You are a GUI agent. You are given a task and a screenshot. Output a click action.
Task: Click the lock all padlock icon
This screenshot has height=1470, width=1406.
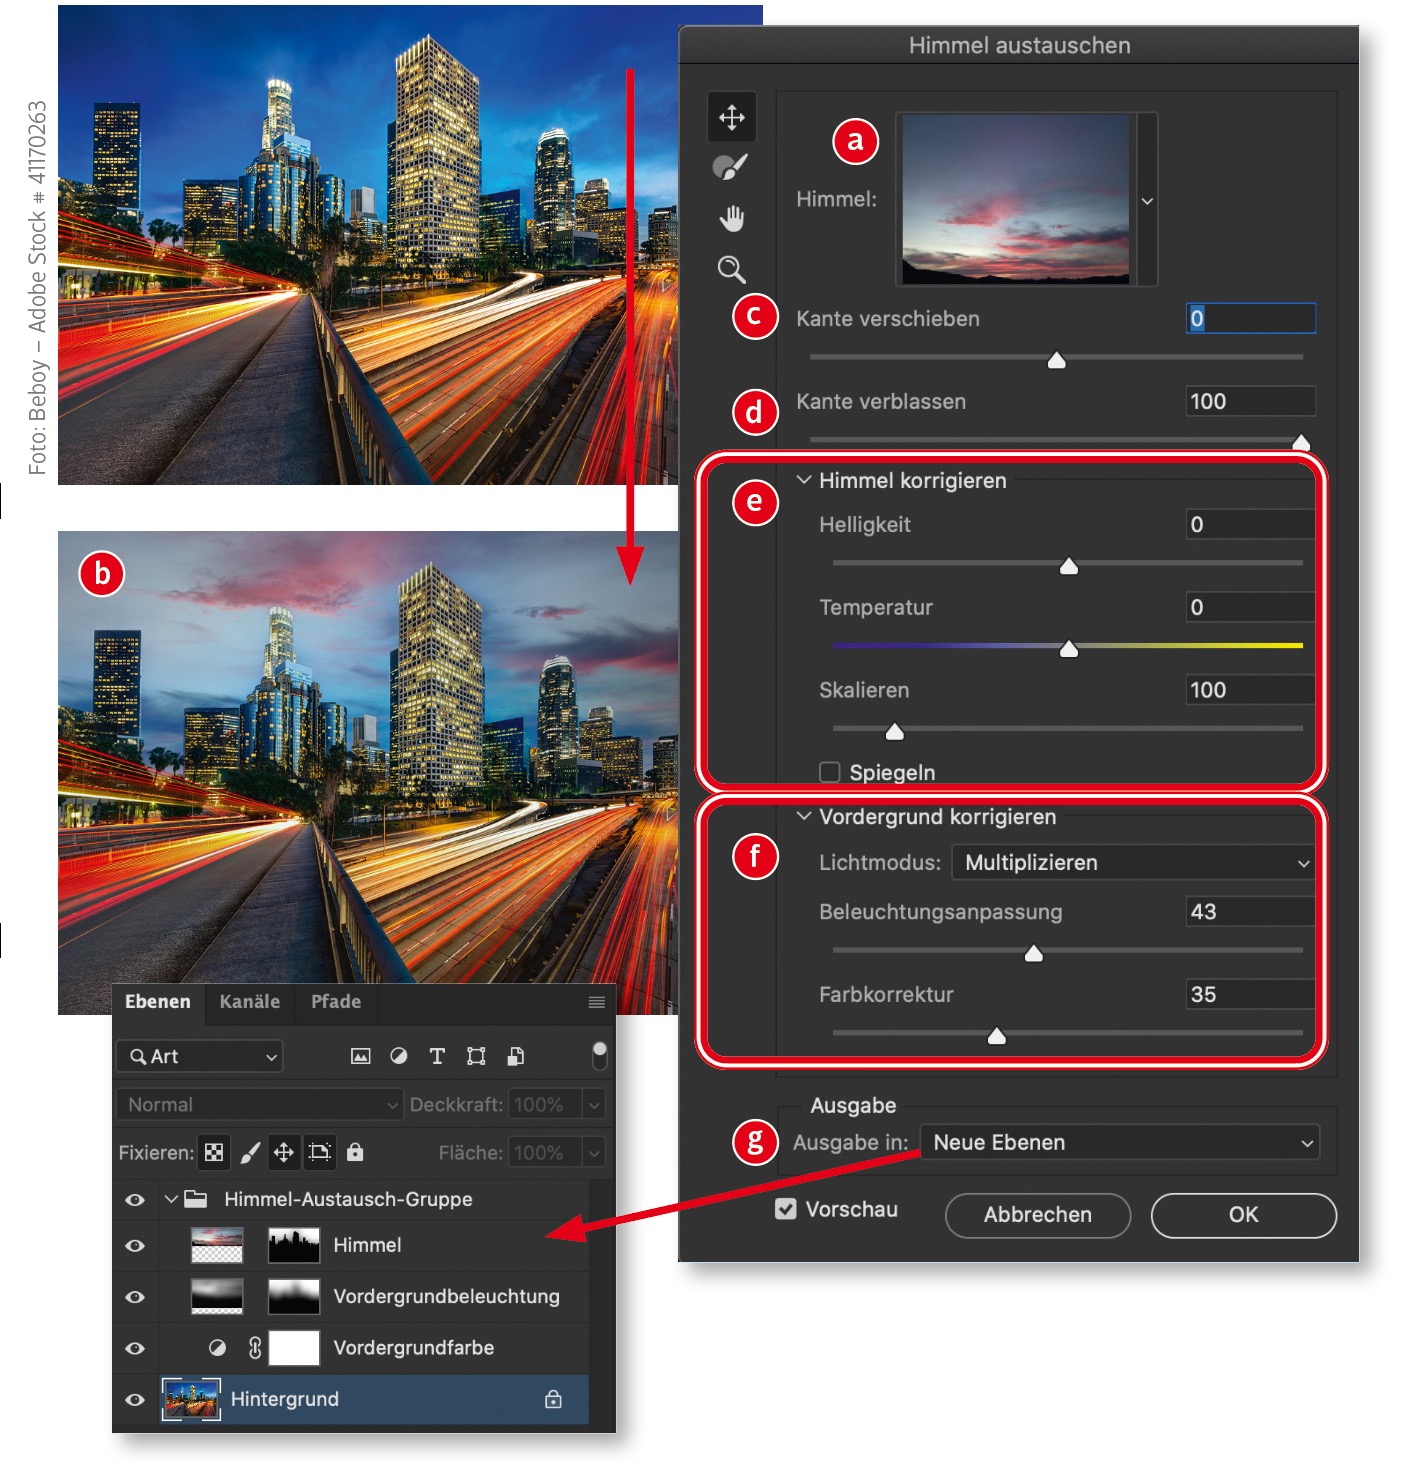tap(355, 1152)
